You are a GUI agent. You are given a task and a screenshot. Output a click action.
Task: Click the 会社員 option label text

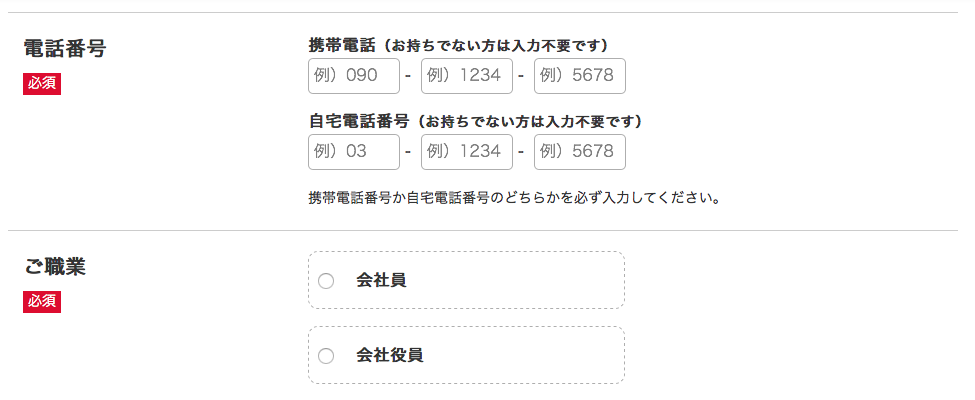point(381,281)
